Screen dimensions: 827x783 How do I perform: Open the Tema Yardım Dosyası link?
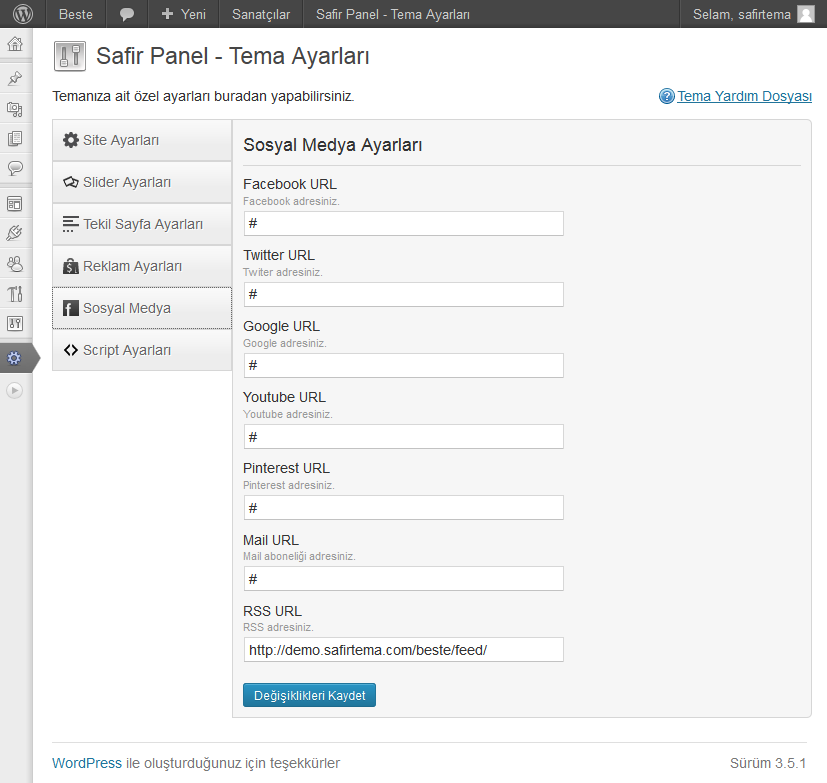coord(743,97)
